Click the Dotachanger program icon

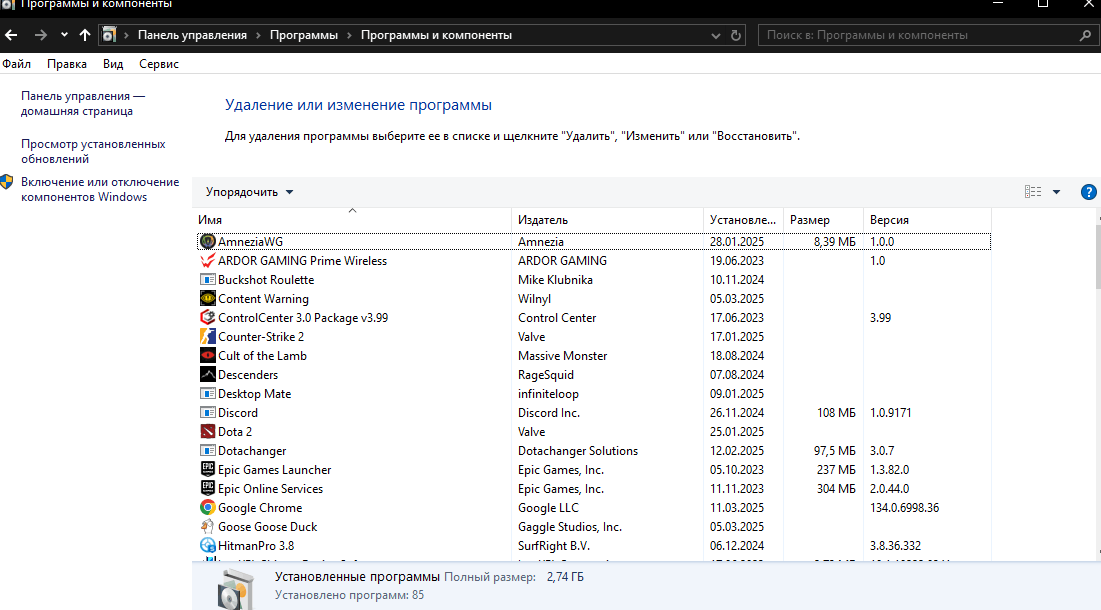point(207,451)
